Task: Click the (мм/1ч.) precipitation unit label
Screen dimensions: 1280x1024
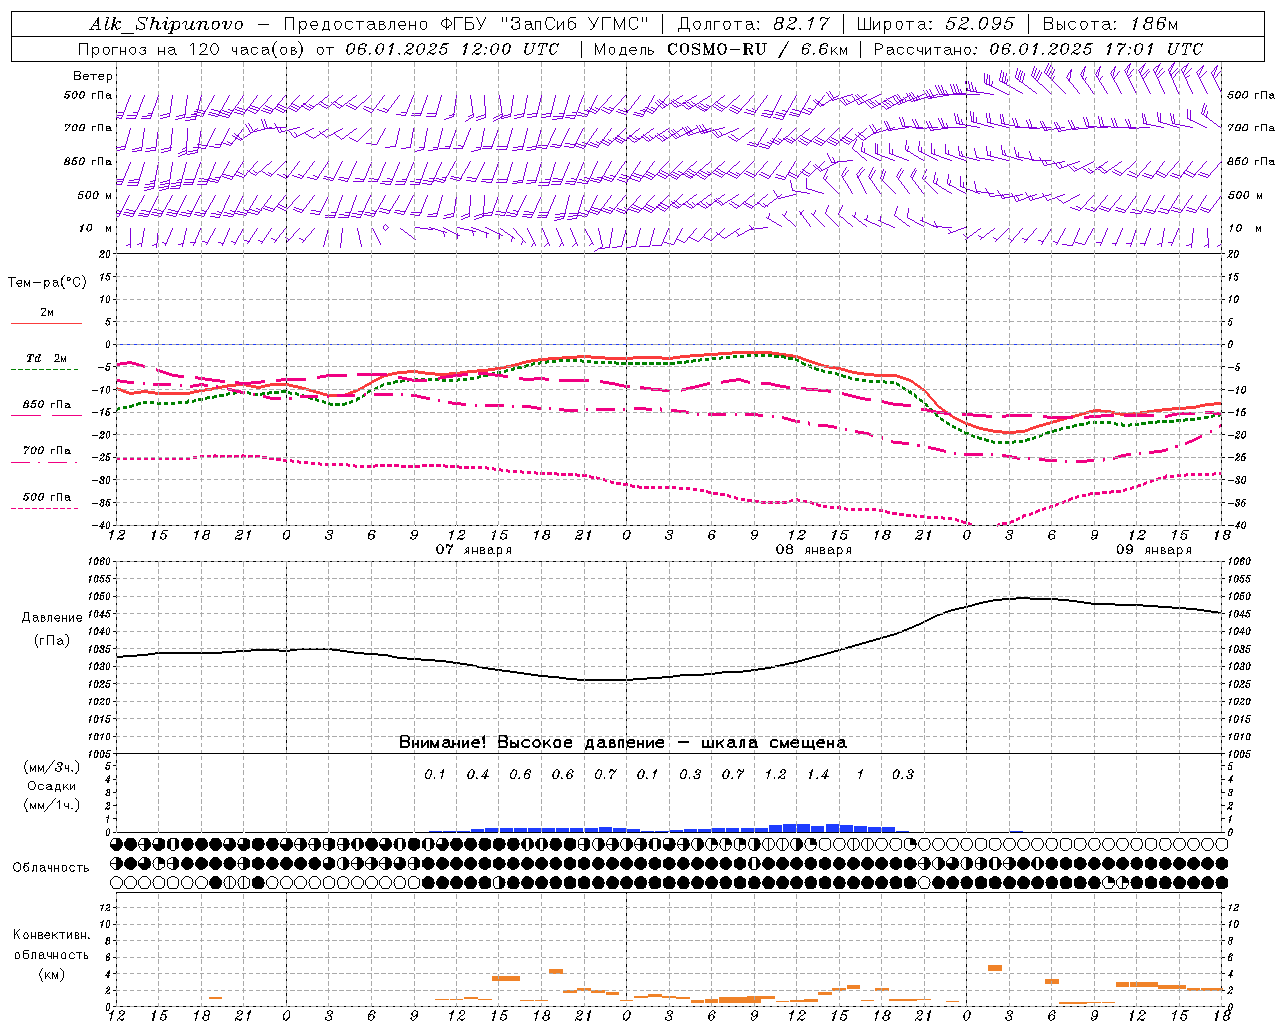Action: [x=51, y=805]
